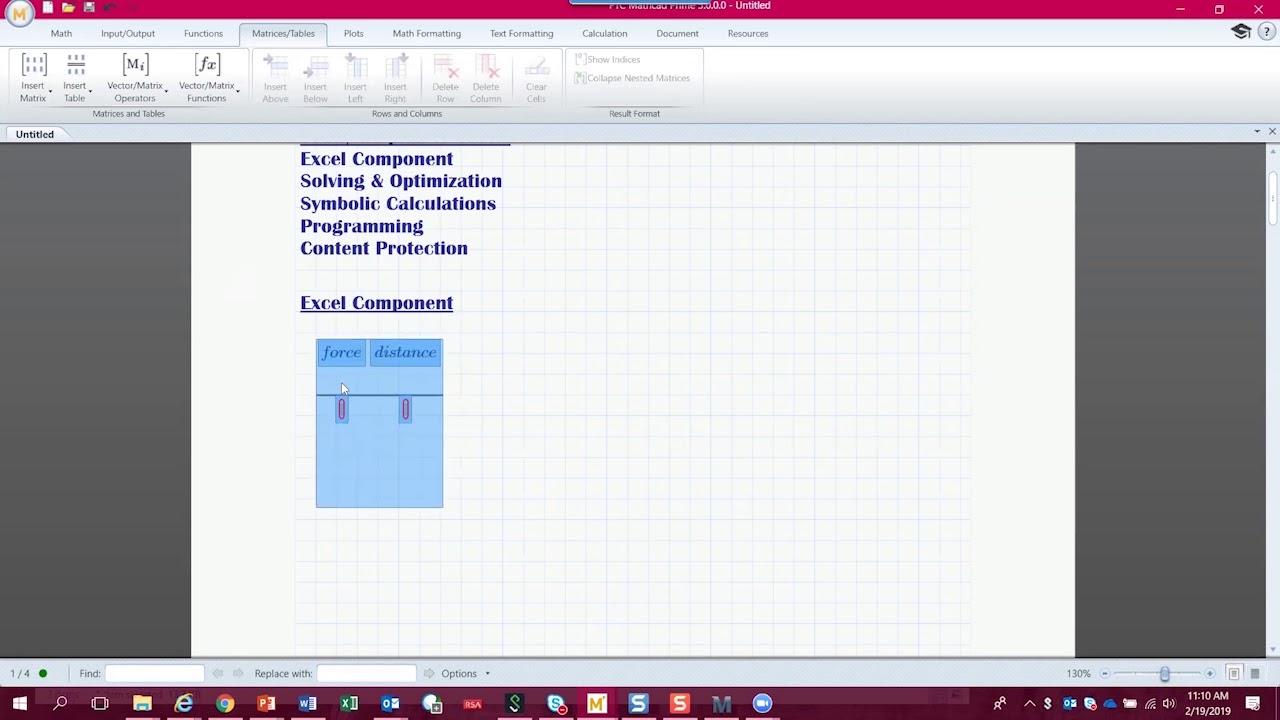Insert a row above in the table
The width and height of the screenshot is (1280, 720).
click(x=275, y=79)
